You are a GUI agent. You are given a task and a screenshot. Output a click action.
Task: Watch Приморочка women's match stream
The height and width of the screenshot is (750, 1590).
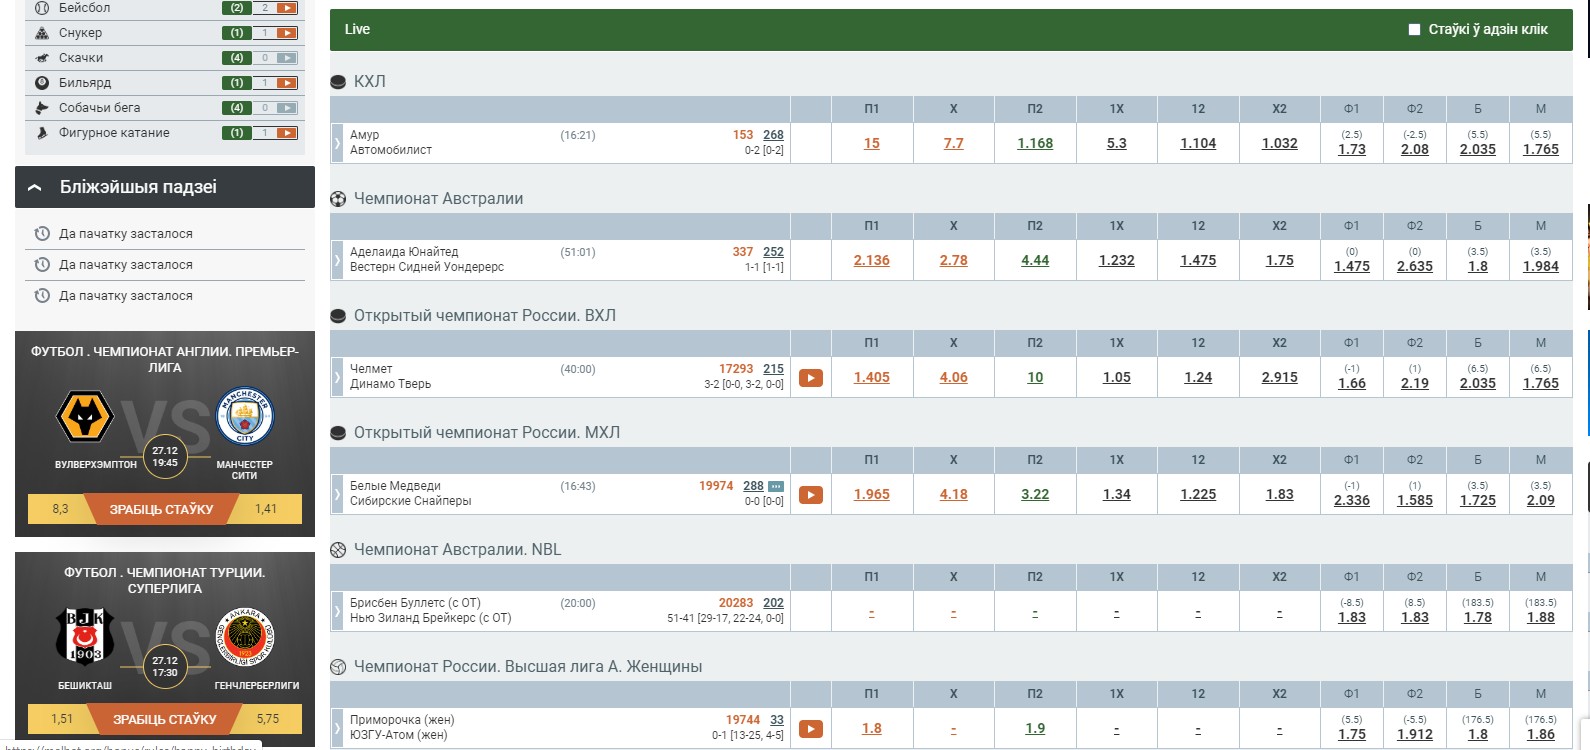point(811,729)
